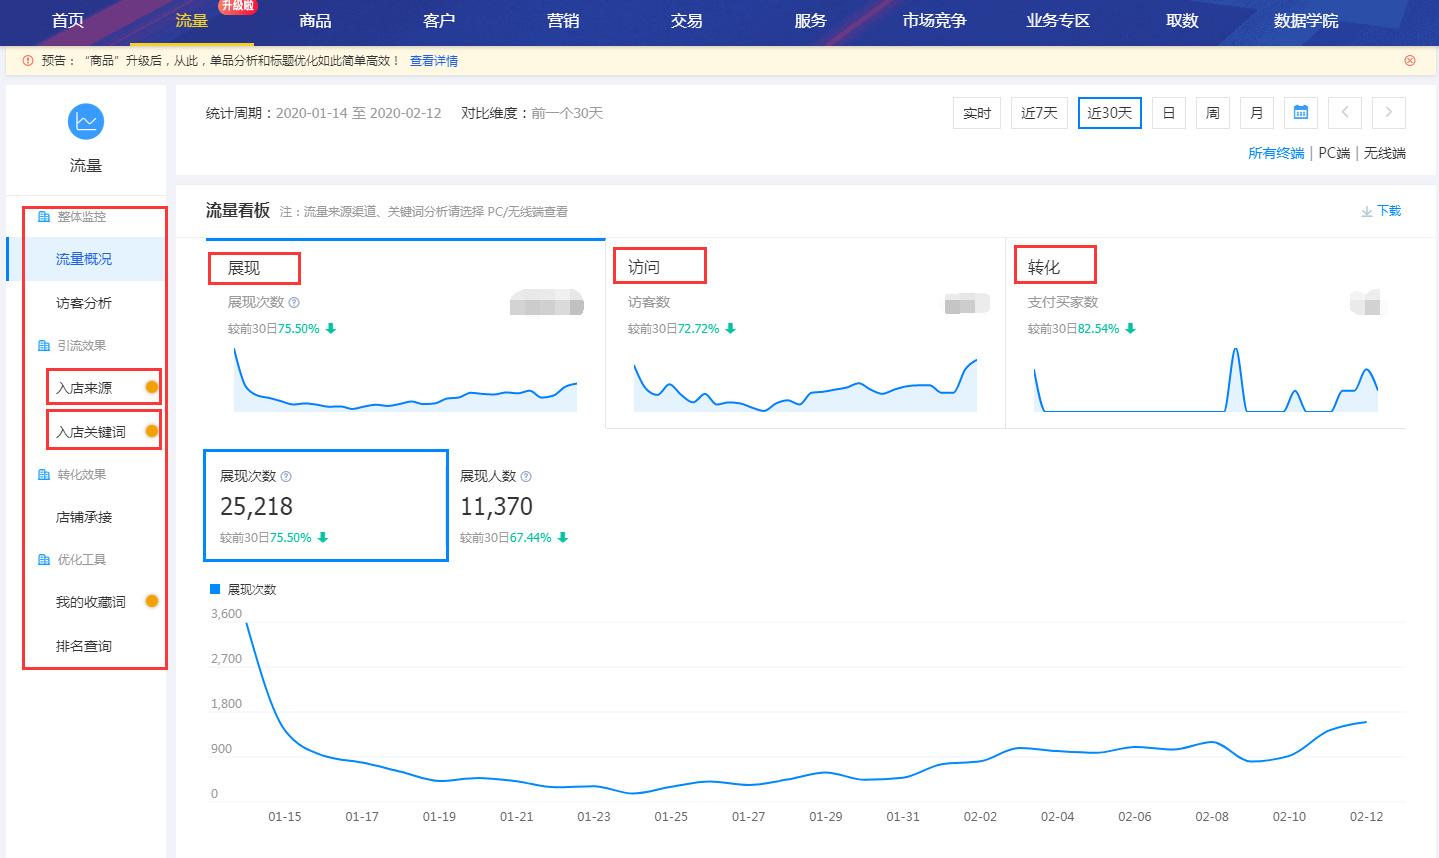1439x858 pixels.
Task: Select the 转化 overview tab card
Action: (1205, 333)
